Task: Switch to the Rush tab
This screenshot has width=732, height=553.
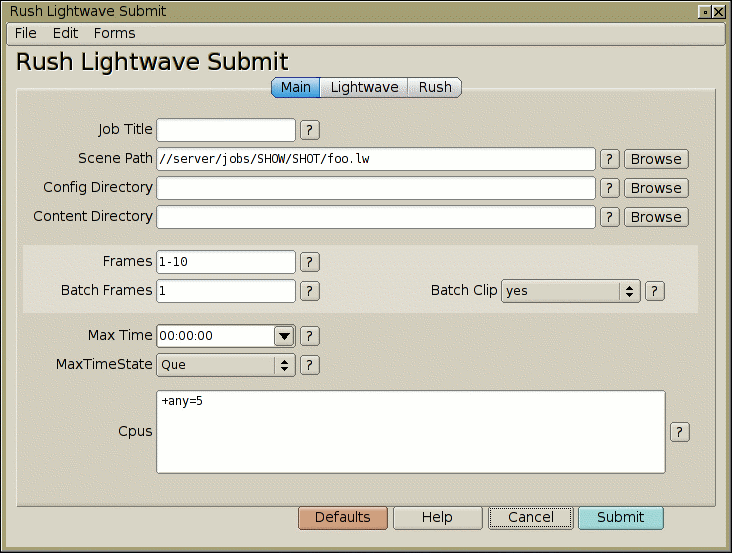Action: [x=435, y=88]
